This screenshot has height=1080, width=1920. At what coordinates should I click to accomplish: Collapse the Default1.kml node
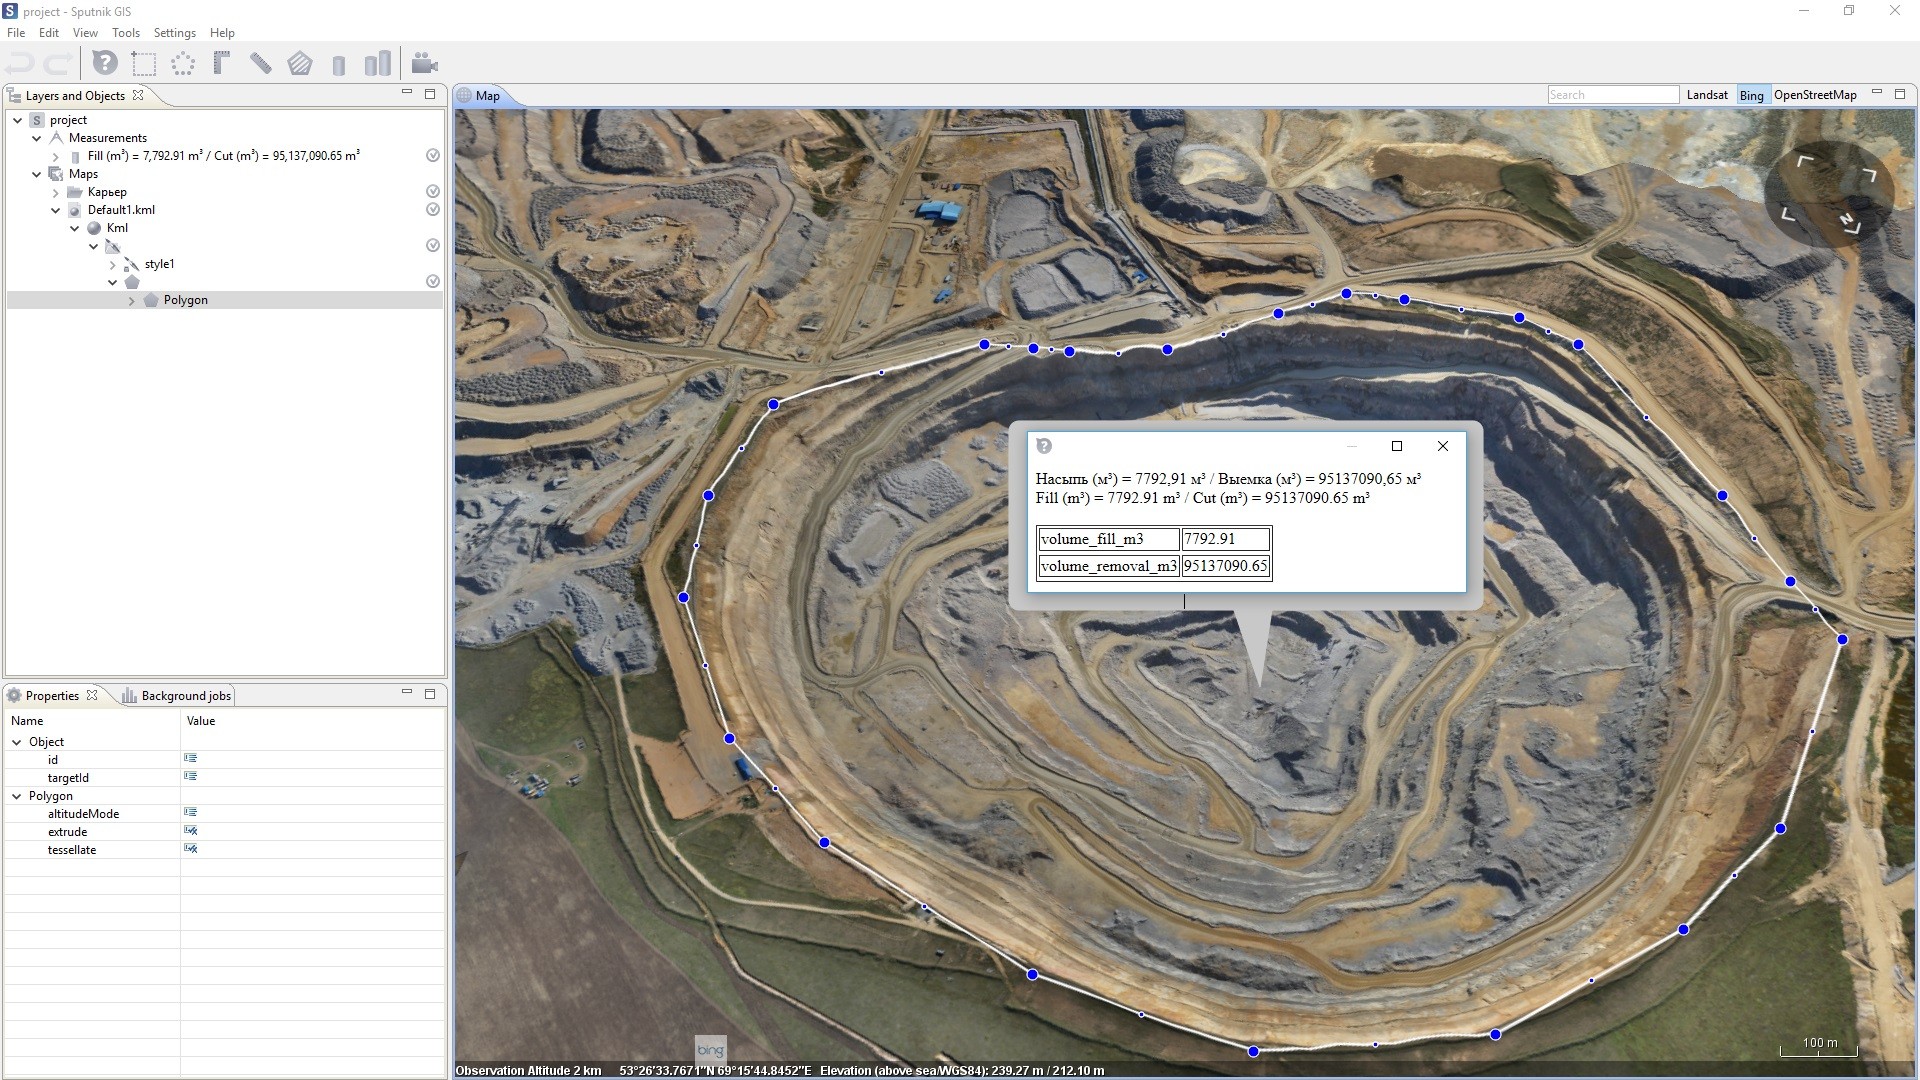(x=56, y=210)
